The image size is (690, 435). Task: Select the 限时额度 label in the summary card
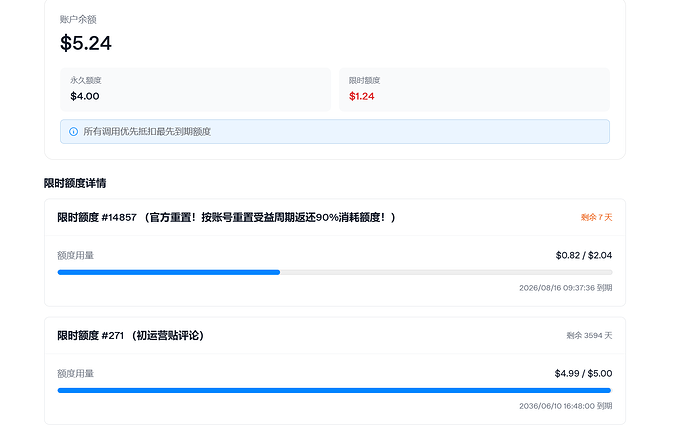(364, 80)
